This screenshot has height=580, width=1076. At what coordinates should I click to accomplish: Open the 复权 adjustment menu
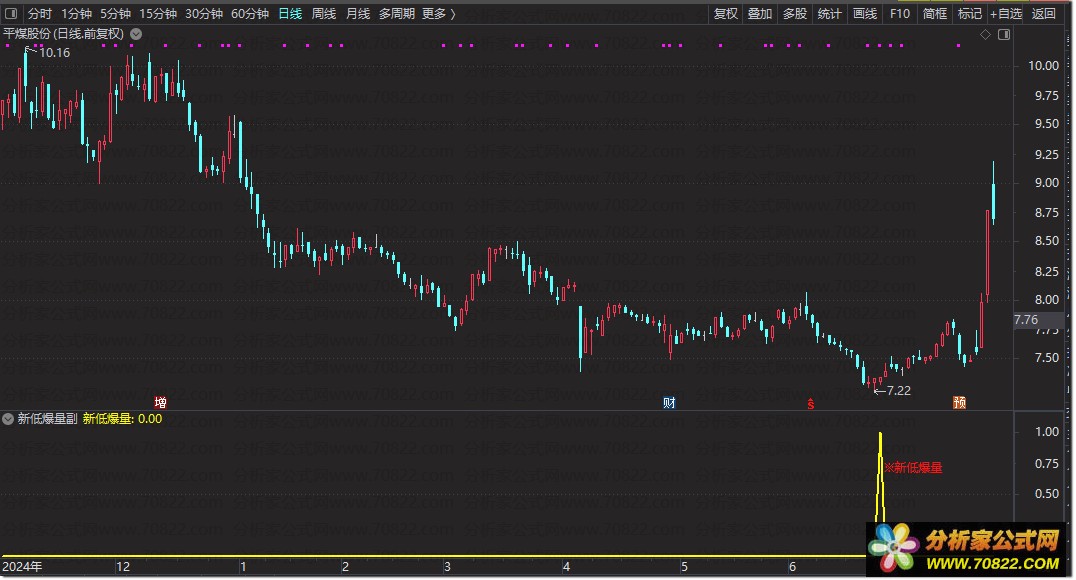point(725,14)
